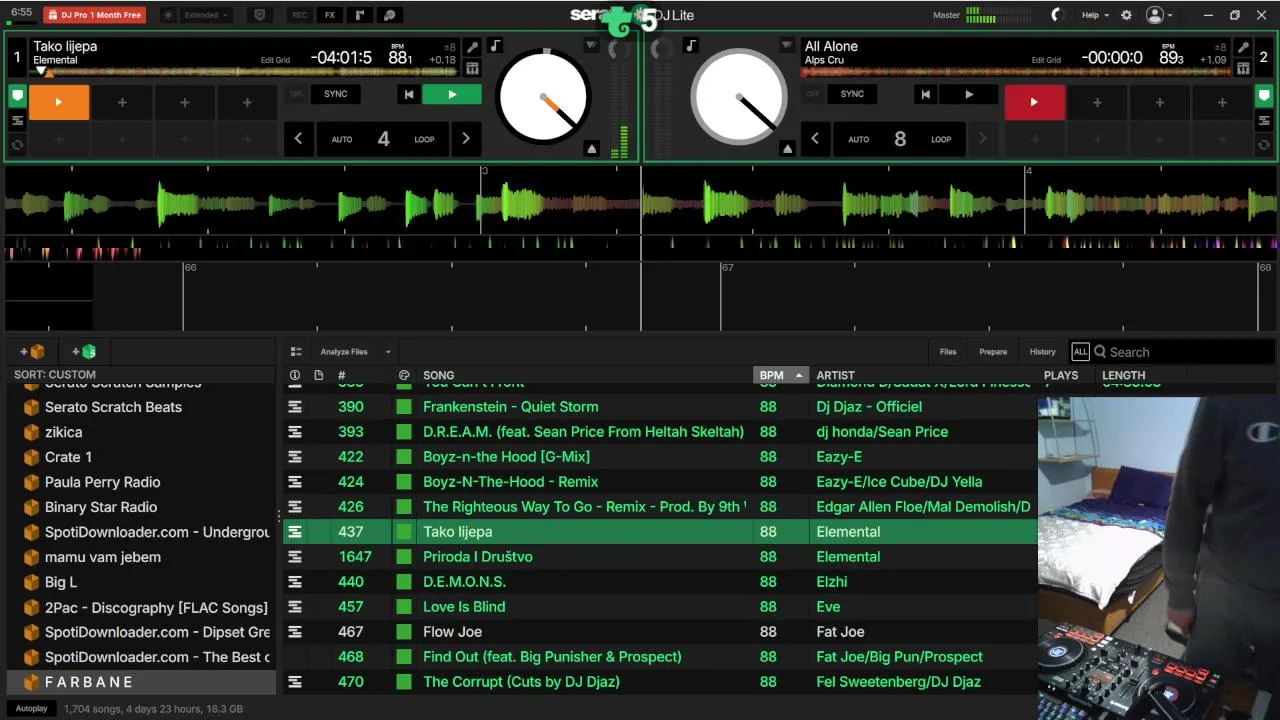Image resolution: width=1280 pixels, height=720 pixels.
Task: Toggle deck 1 musical note key icon
Action: pyautogui.click(x=496, y=46)
